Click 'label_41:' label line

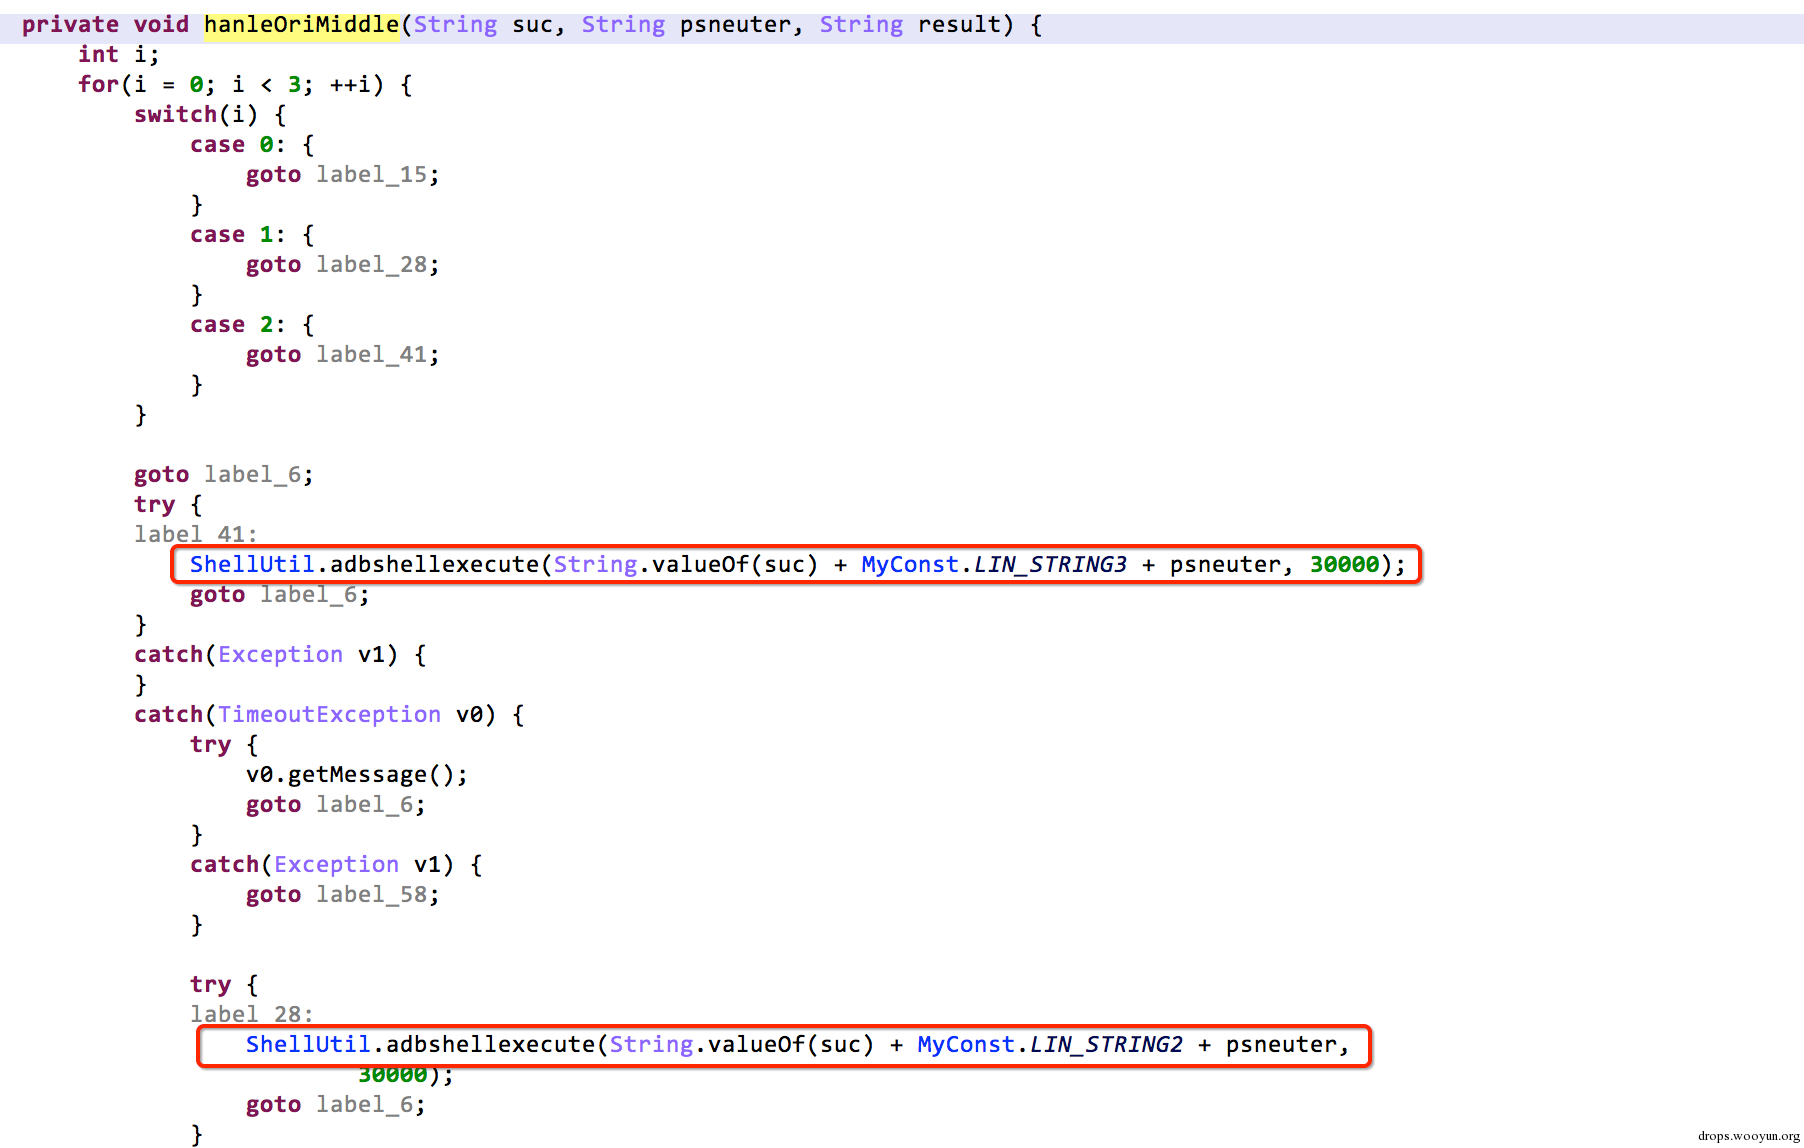[x=196, y=534]
